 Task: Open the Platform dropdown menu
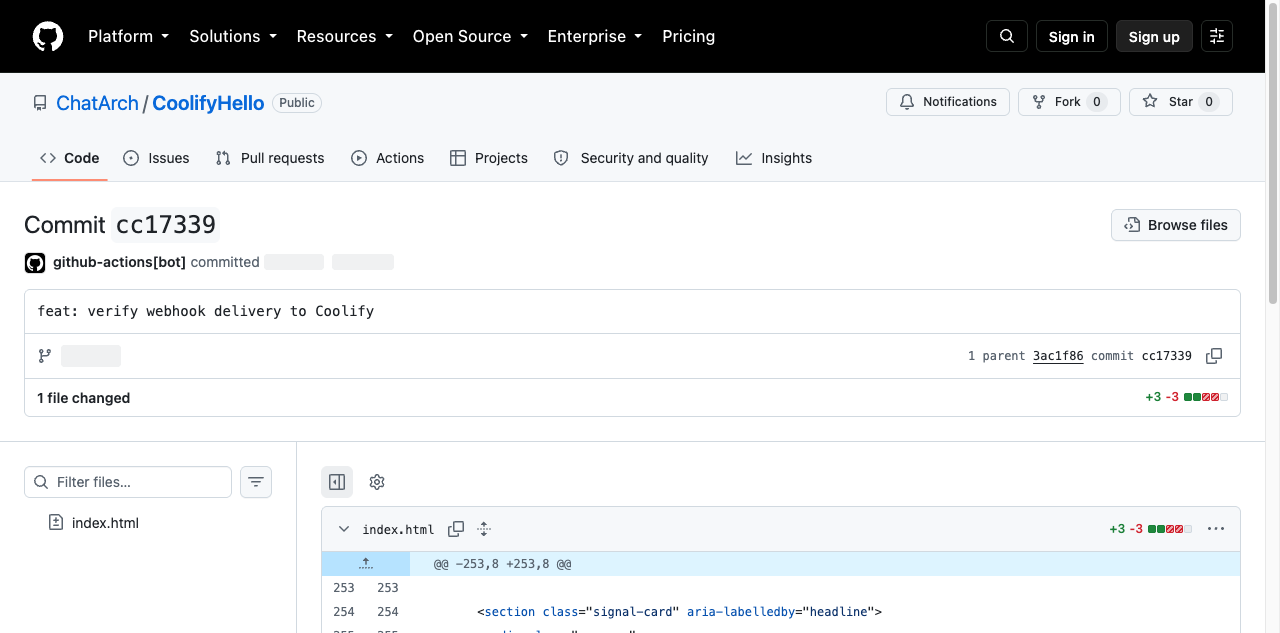(128, 36)
